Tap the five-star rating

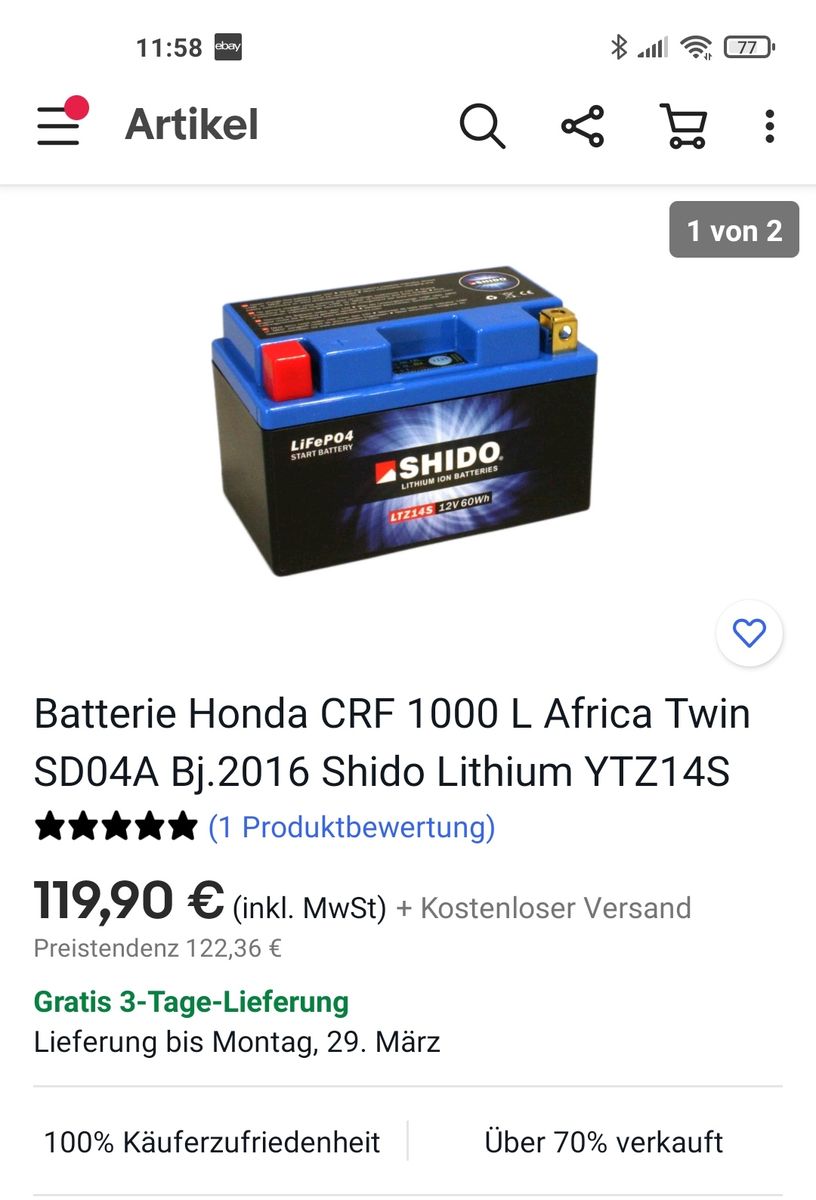pyautogui.click(x=116, y=827)
